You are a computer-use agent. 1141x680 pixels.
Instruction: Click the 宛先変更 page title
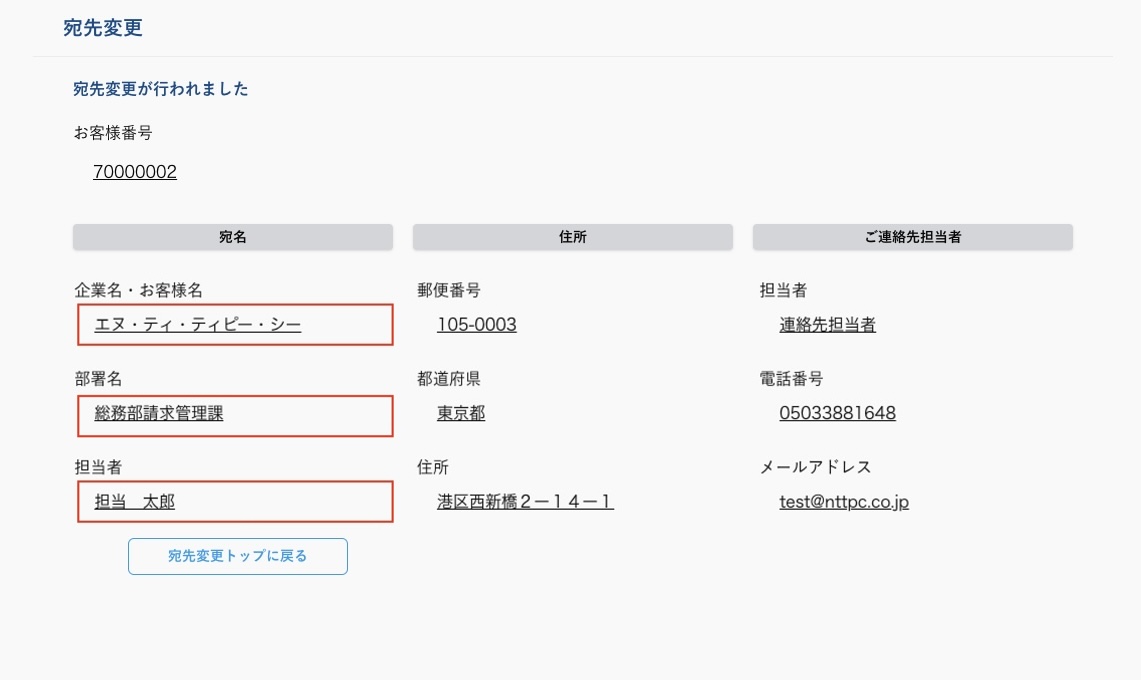[103, 28]
